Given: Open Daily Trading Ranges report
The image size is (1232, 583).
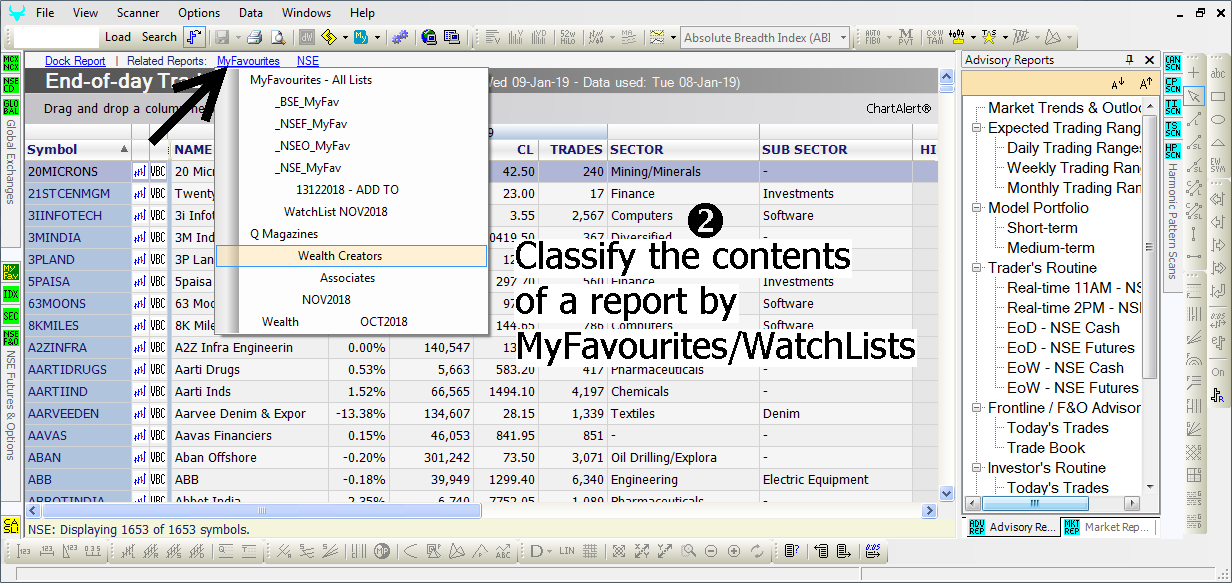Looking at the screenshot, I should pos(1074,148).
